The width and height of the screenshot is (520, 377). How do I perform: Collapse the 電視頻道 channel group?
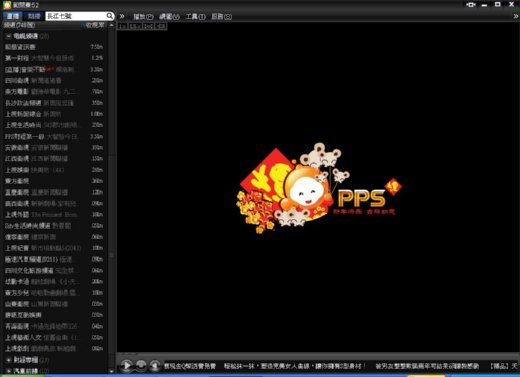(x=9, y=36)
